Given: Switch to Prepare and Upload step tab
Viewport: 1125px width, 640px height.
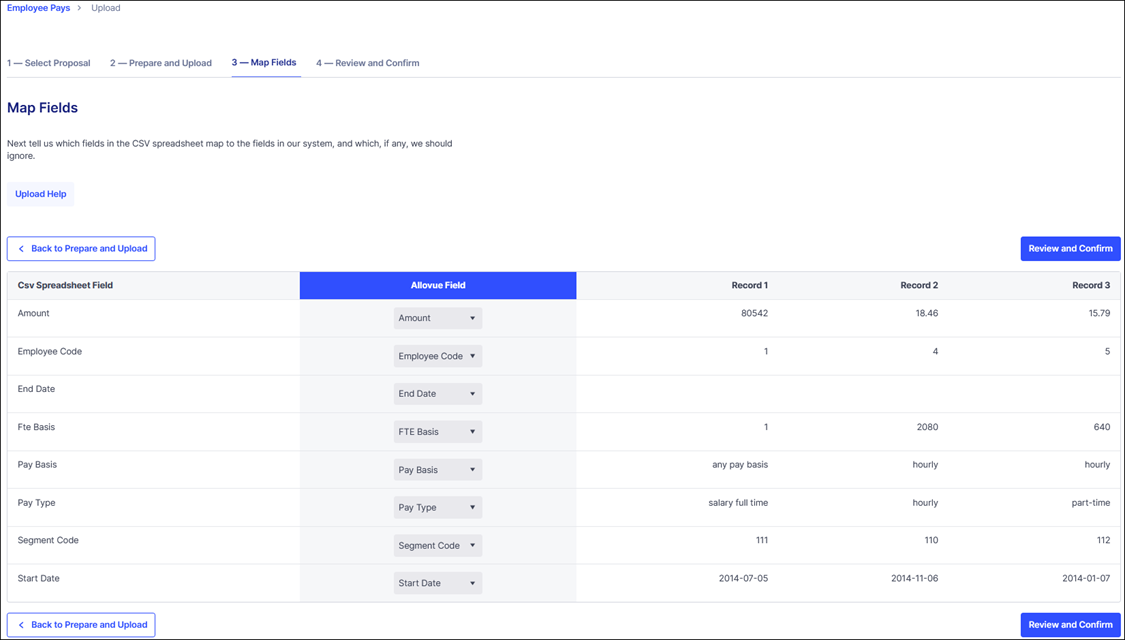Looking at the screenshot, I should [161, 63].
